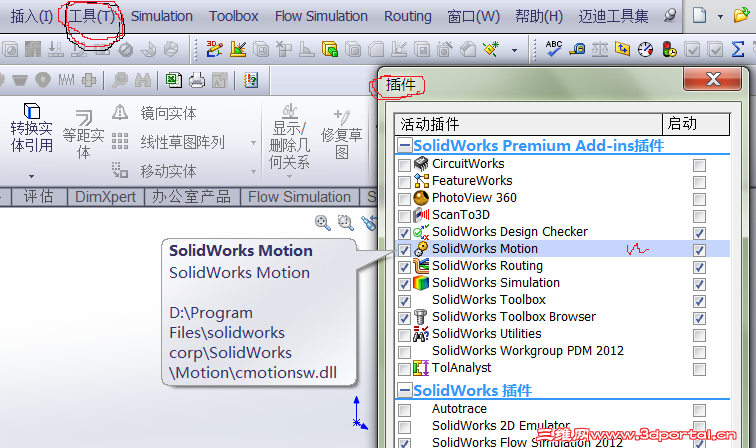Open dropdown arrow next to 移动实体

click(253, 172)
